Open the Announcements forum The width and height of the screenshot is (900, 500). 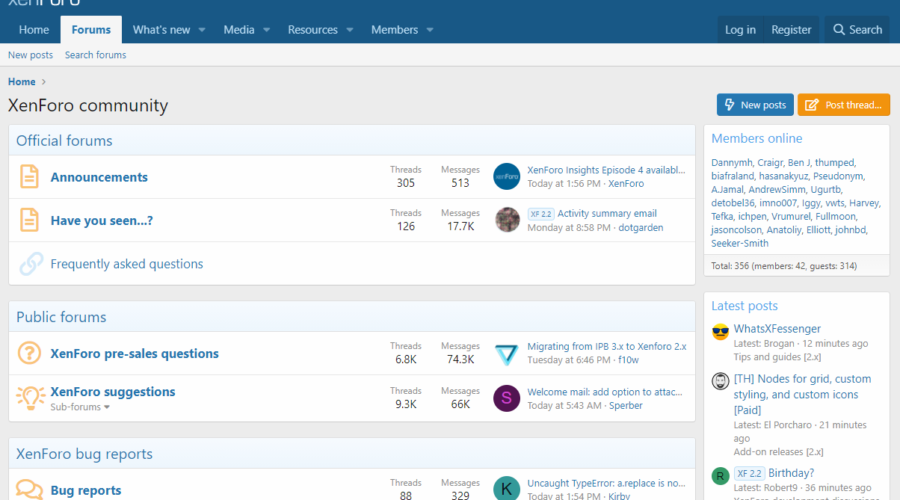[x=99, y=177]
